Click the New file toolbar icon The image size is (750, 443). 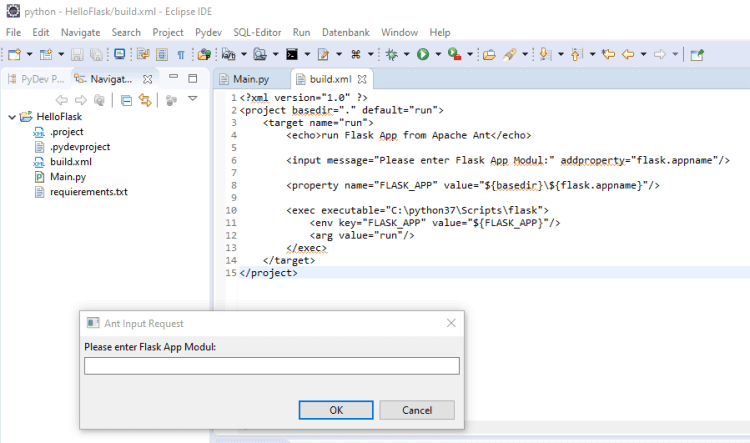click(x=14, y=54)
